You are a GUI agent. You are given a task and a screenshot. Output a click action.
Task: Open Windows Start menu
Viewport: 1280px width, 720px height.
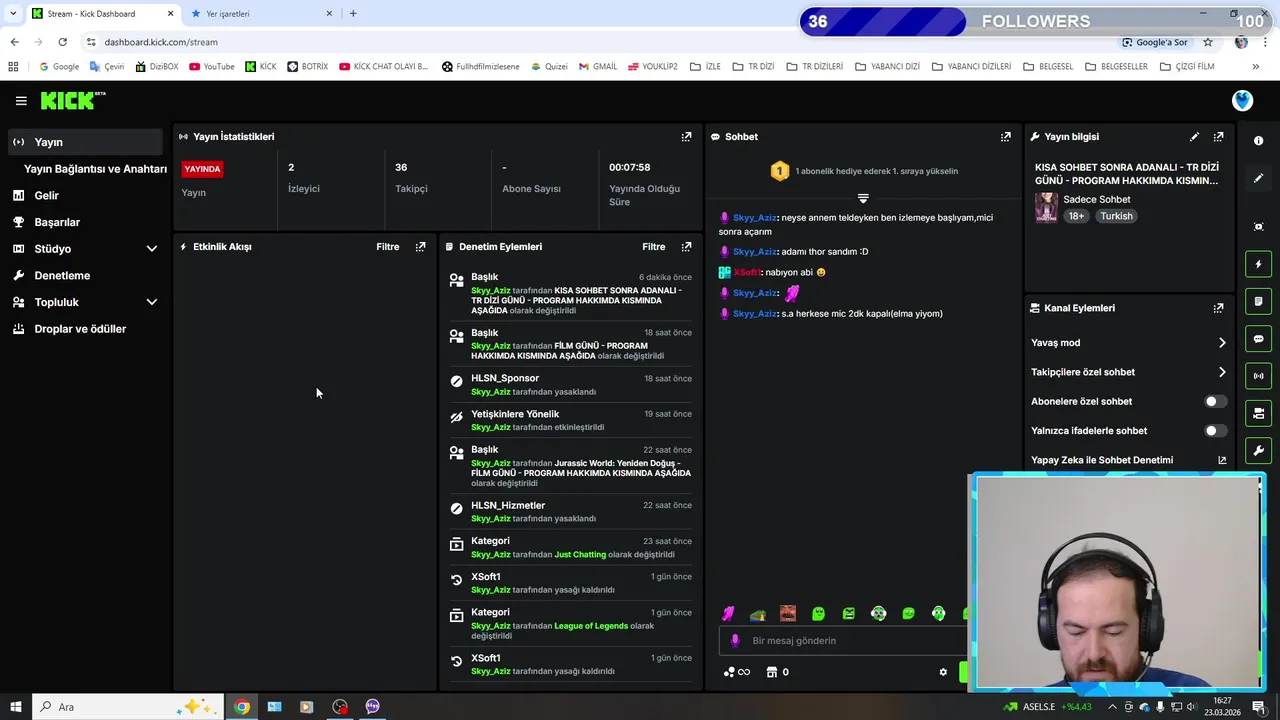click(15, 707)
